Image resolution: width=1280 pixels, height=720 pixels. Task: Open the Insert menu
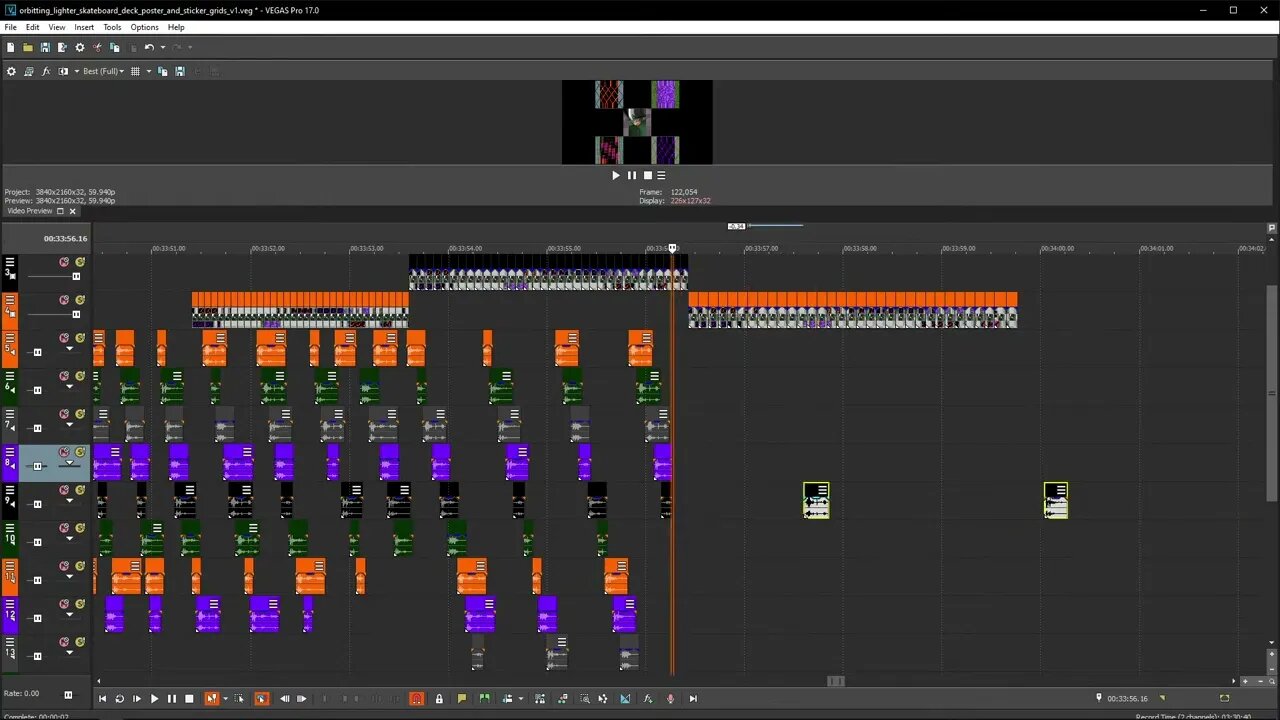coord(84,27)
